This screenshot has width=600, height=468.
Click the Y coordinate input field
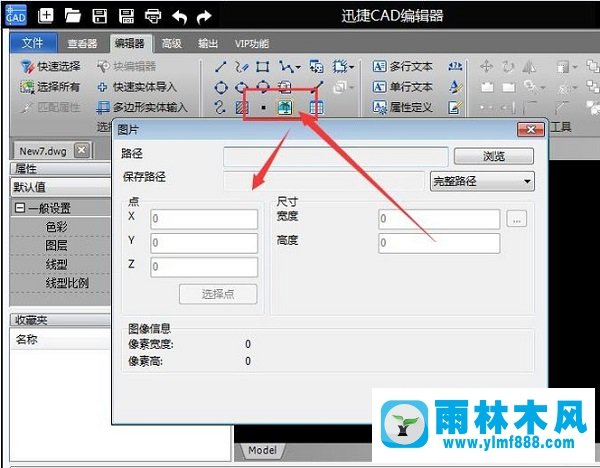(x=204, y=243)
